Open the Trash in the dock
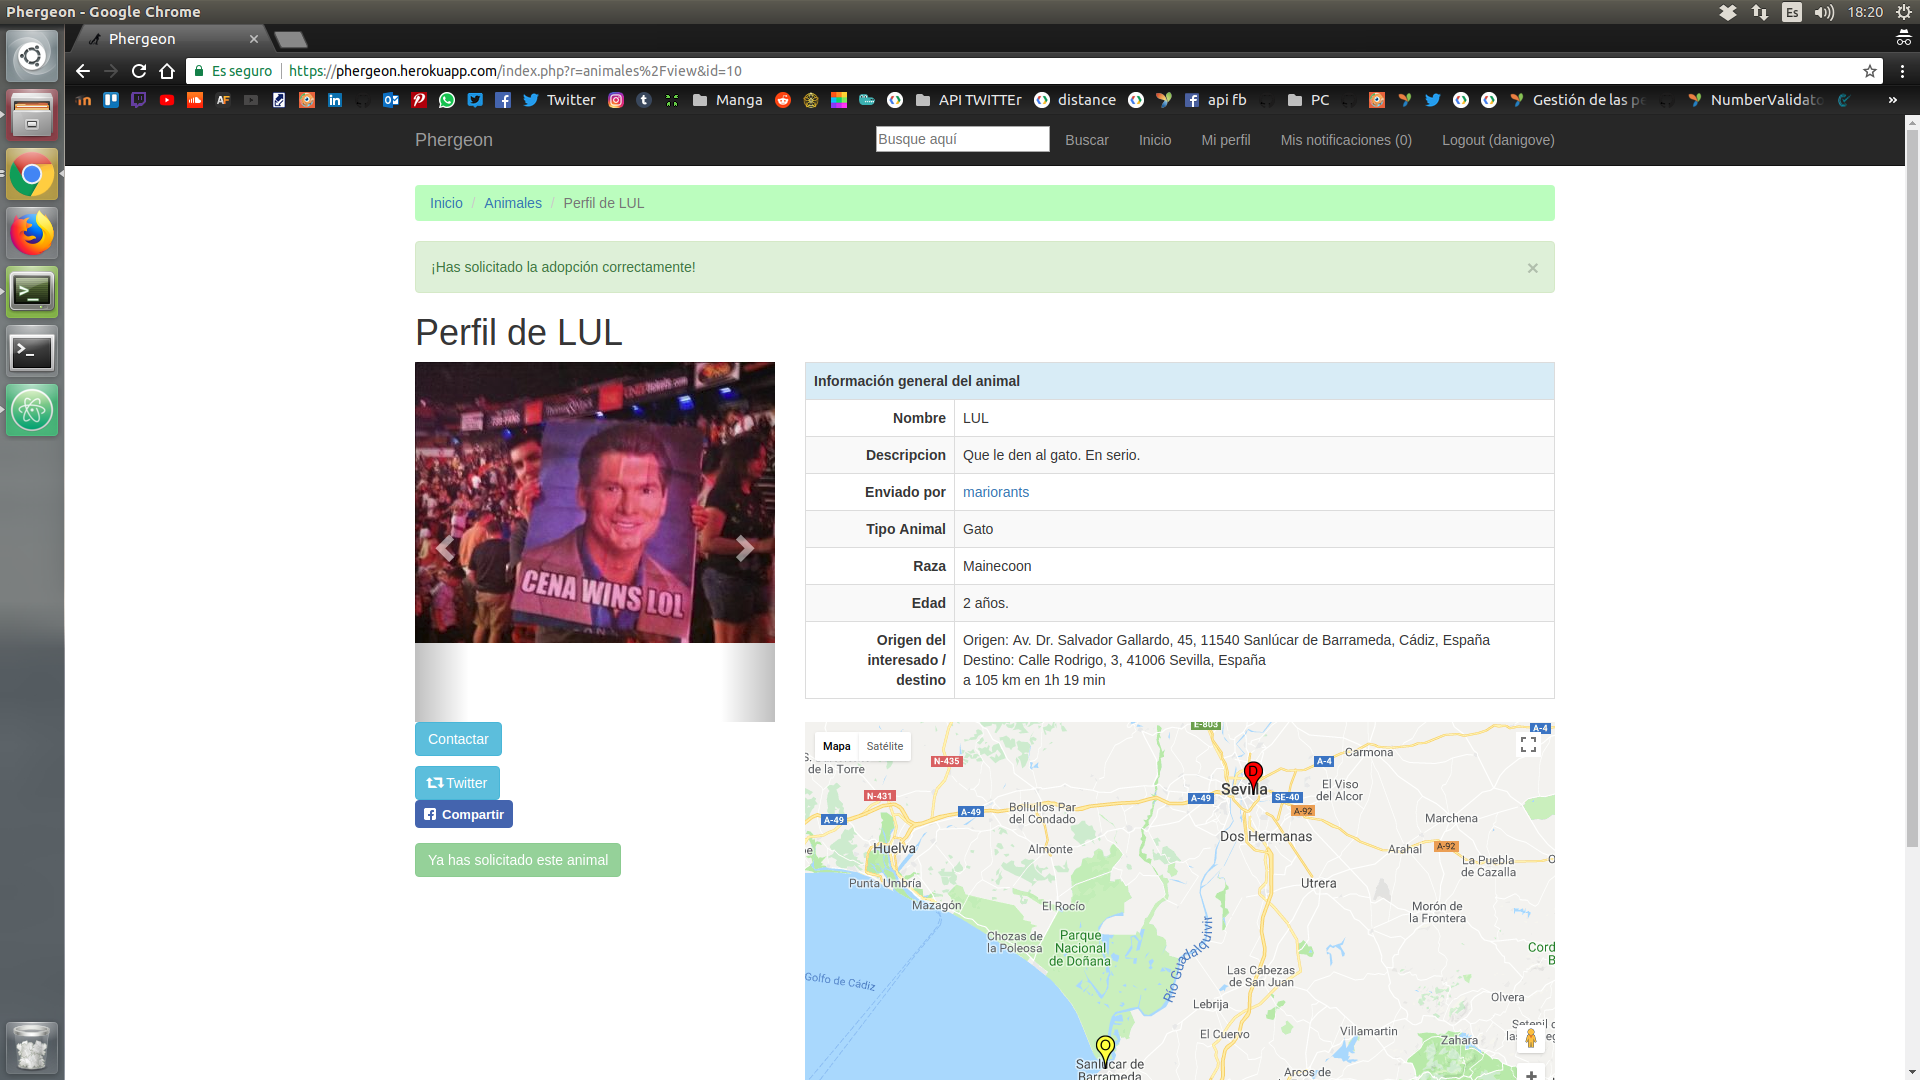 (x=32, y=1047)
